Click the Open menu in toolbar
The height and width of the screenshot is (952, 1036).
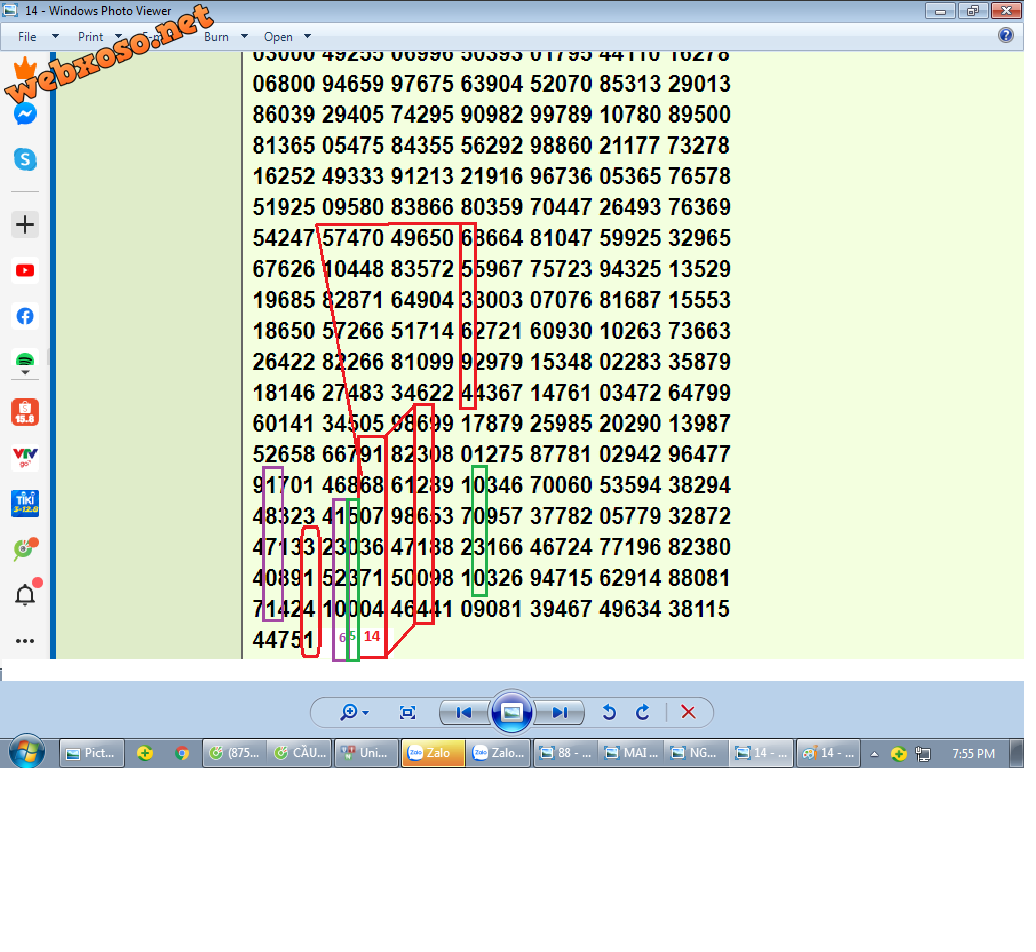[284, 37]
